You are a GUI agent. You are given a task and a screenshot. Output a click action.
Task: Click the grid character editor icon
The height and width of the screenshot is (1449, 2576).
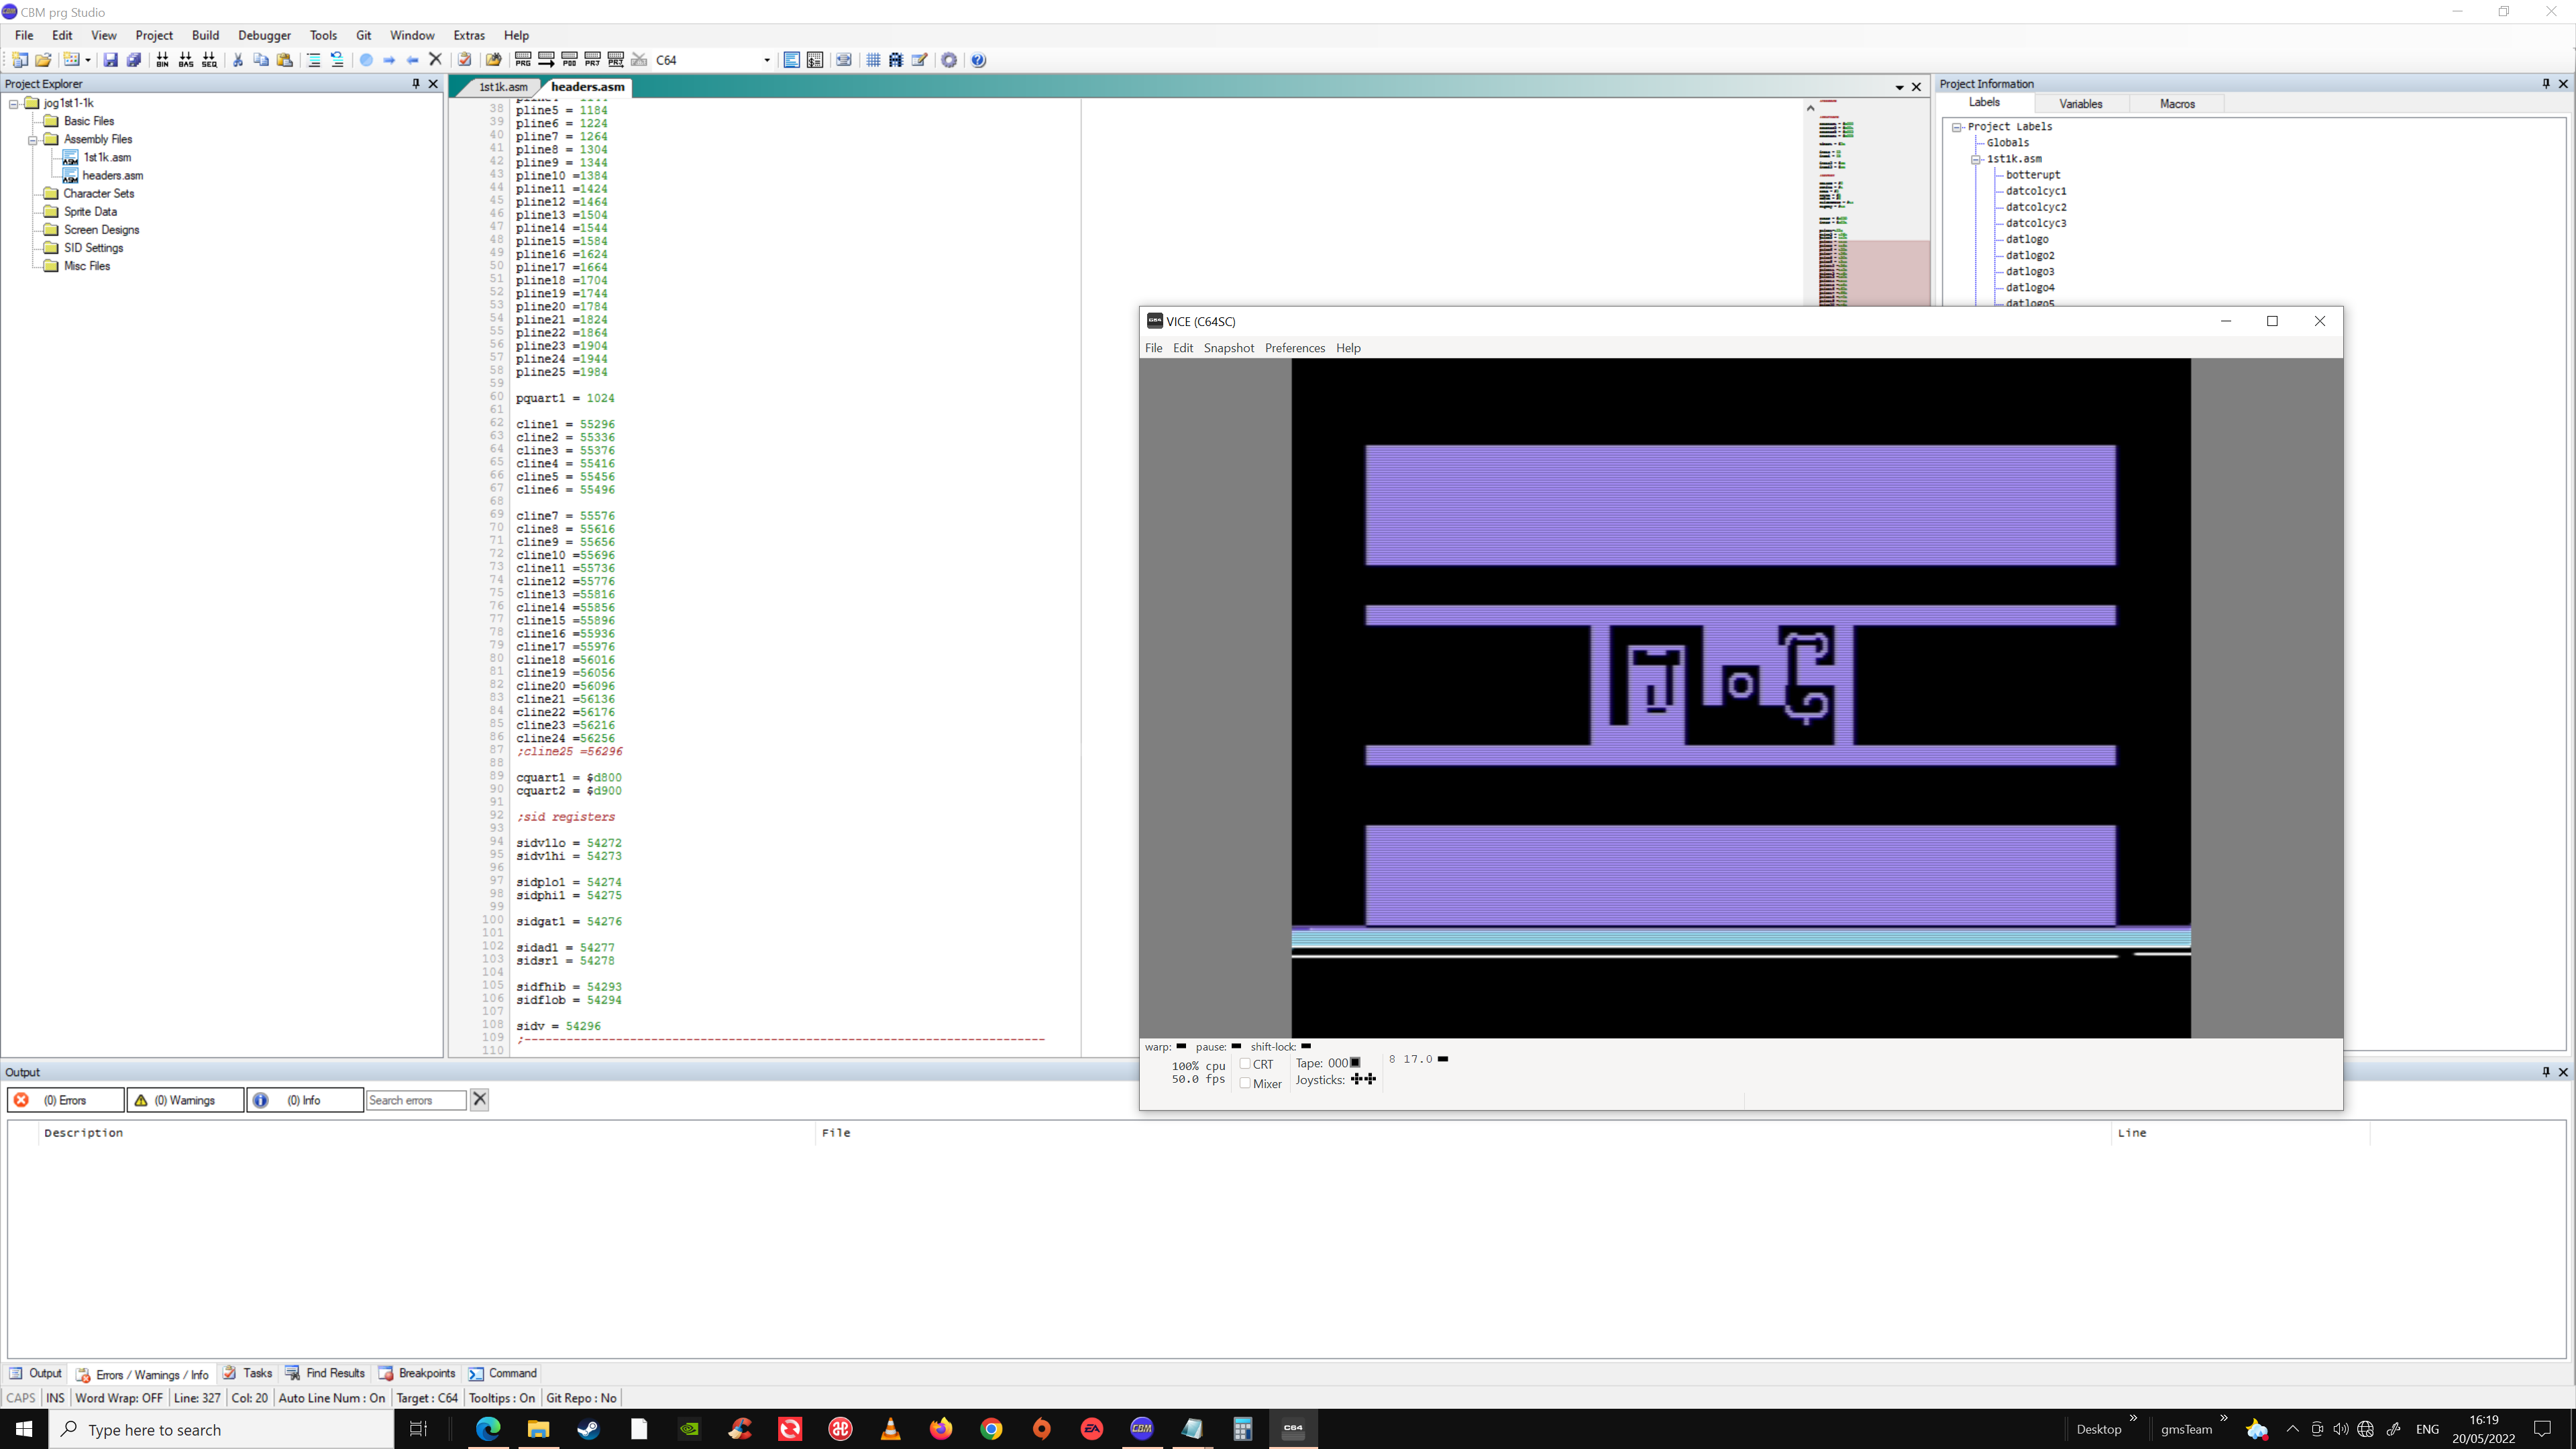(873, 60)
